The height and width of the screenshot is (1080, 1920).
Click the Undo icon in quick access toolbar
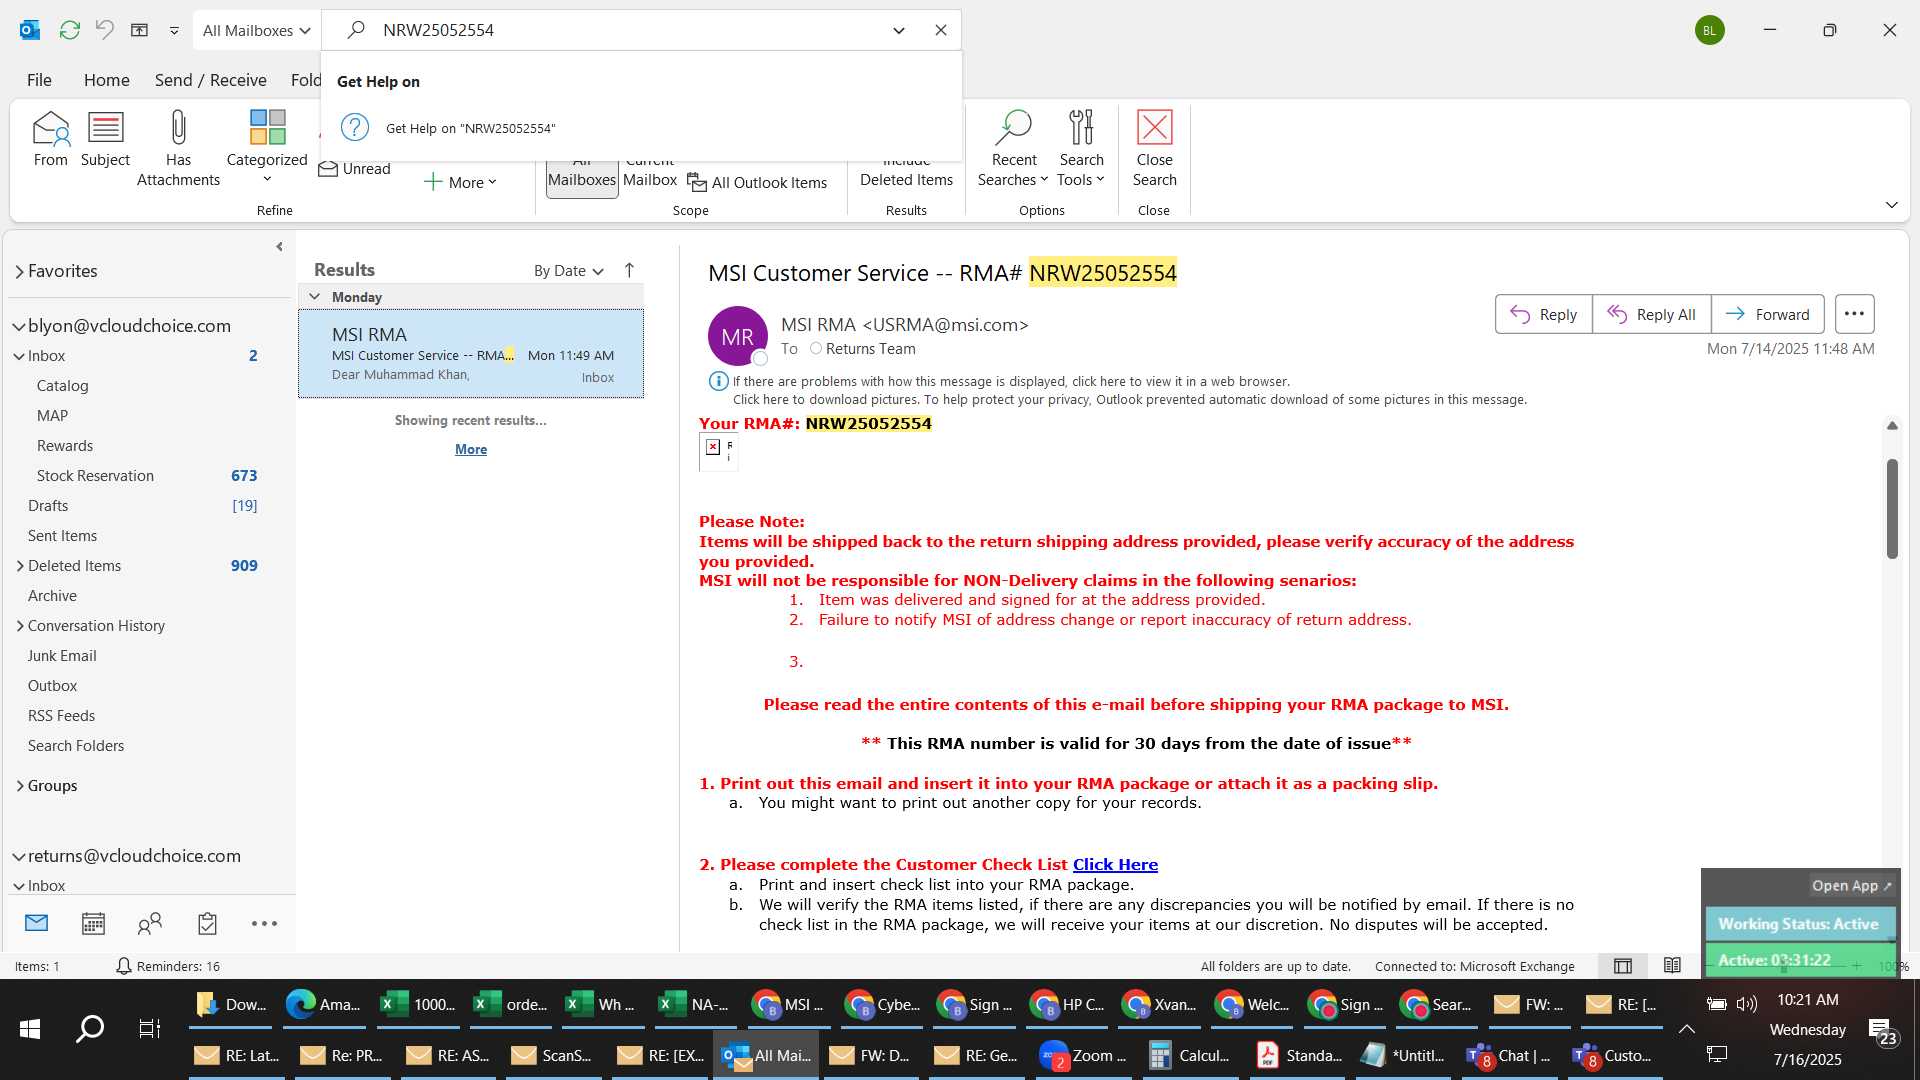click(104, 30)
